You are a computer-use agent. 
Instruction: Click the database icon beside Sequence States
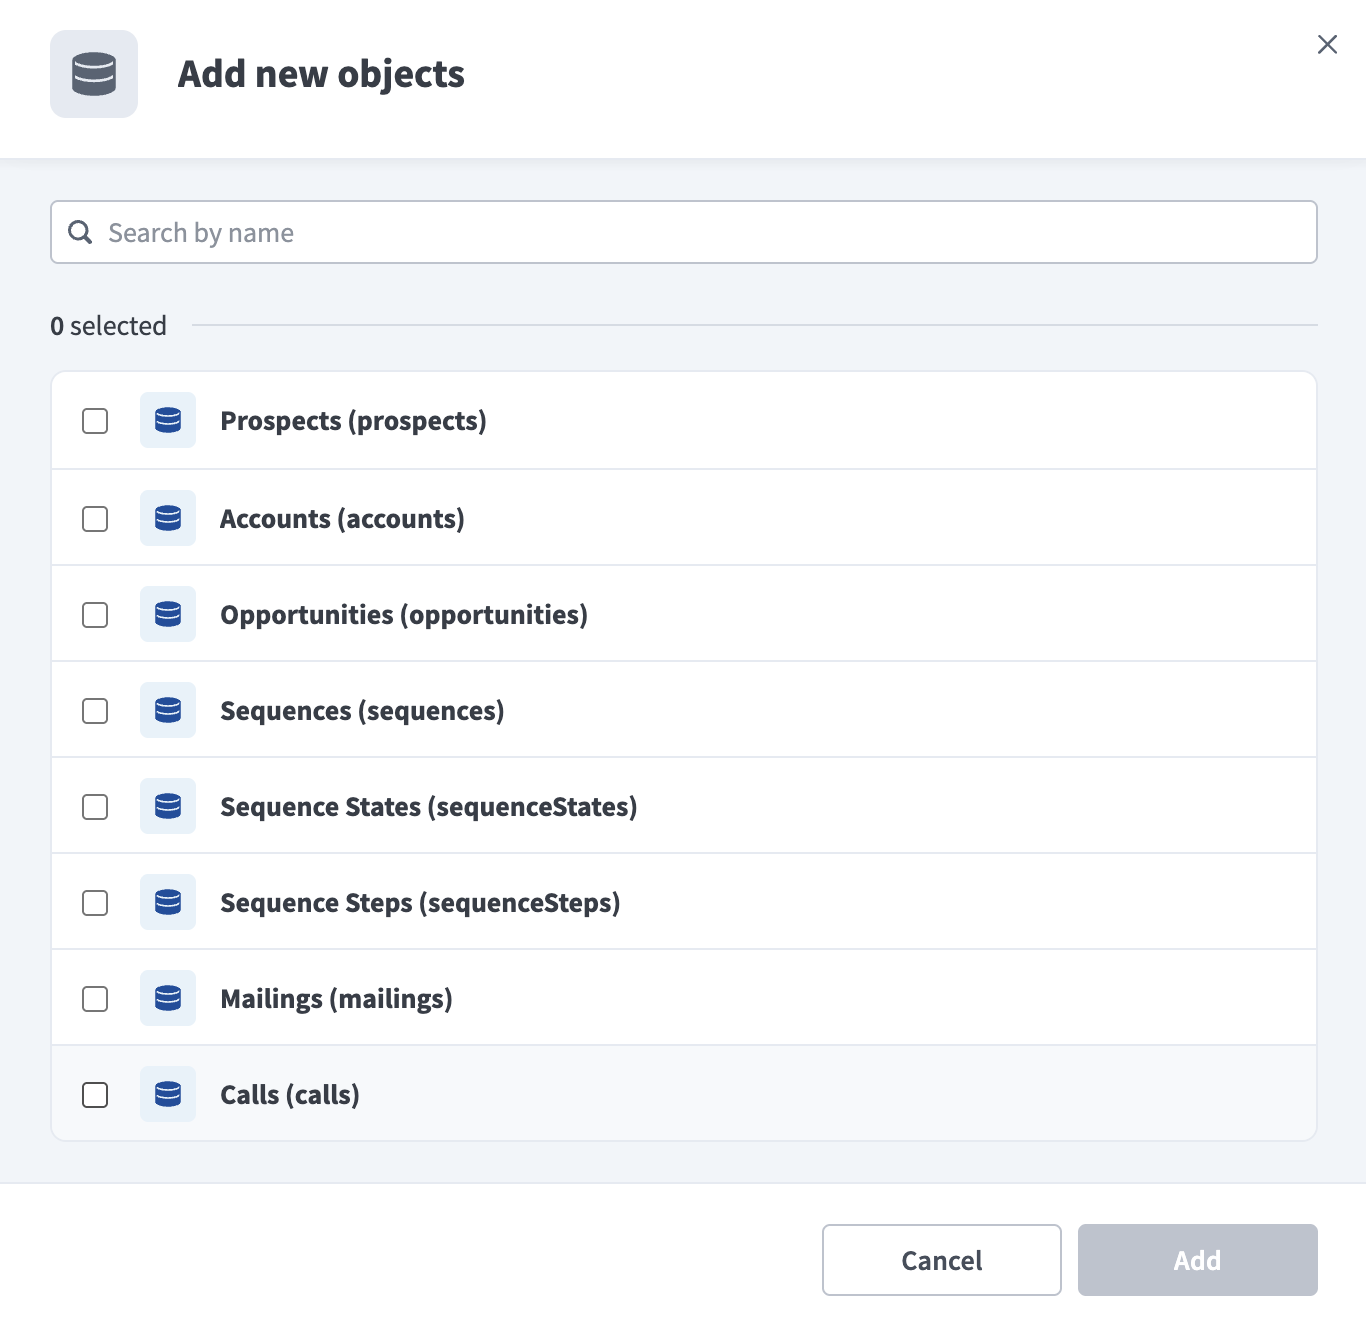[x=168, y=806]
